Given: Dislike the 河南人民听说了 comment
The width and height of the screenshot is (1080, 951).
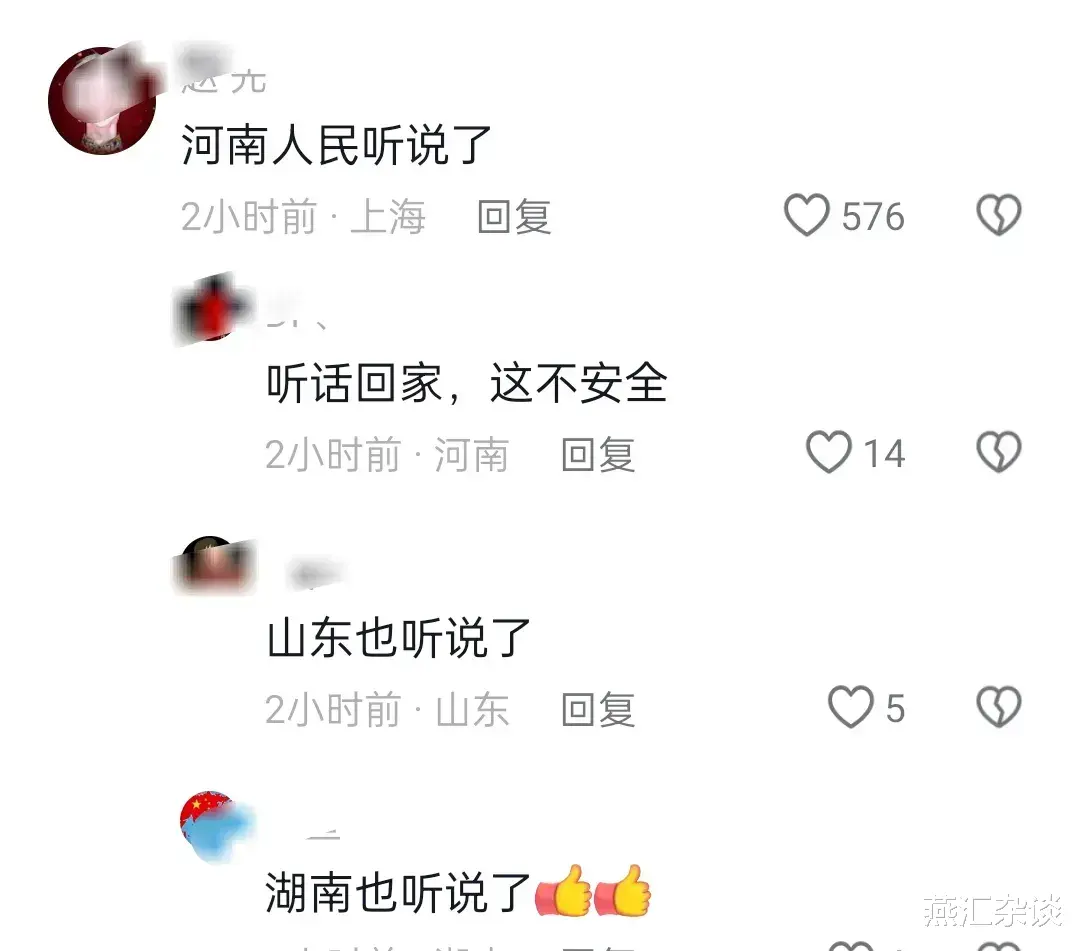Looking at the screenshot, I should (999, 216).
